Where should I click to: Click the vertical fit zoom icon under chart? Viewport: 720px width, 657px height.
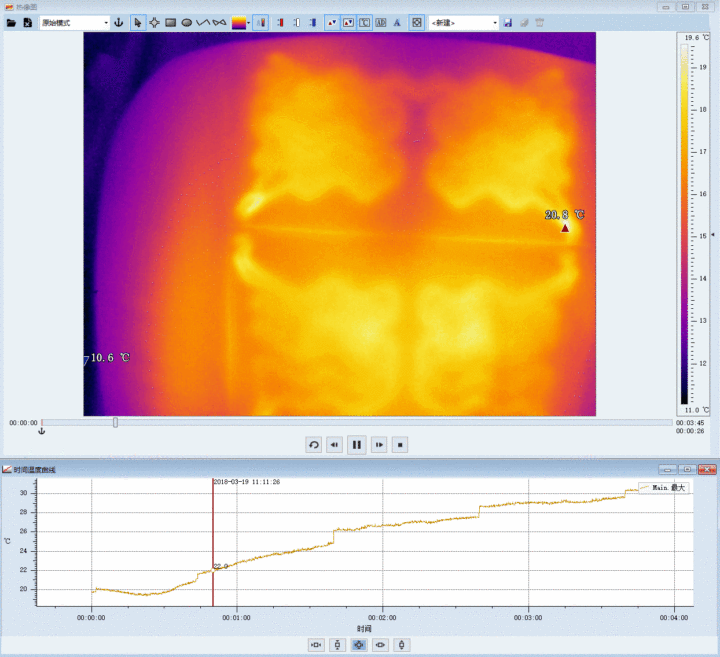[x=338, y=645]
